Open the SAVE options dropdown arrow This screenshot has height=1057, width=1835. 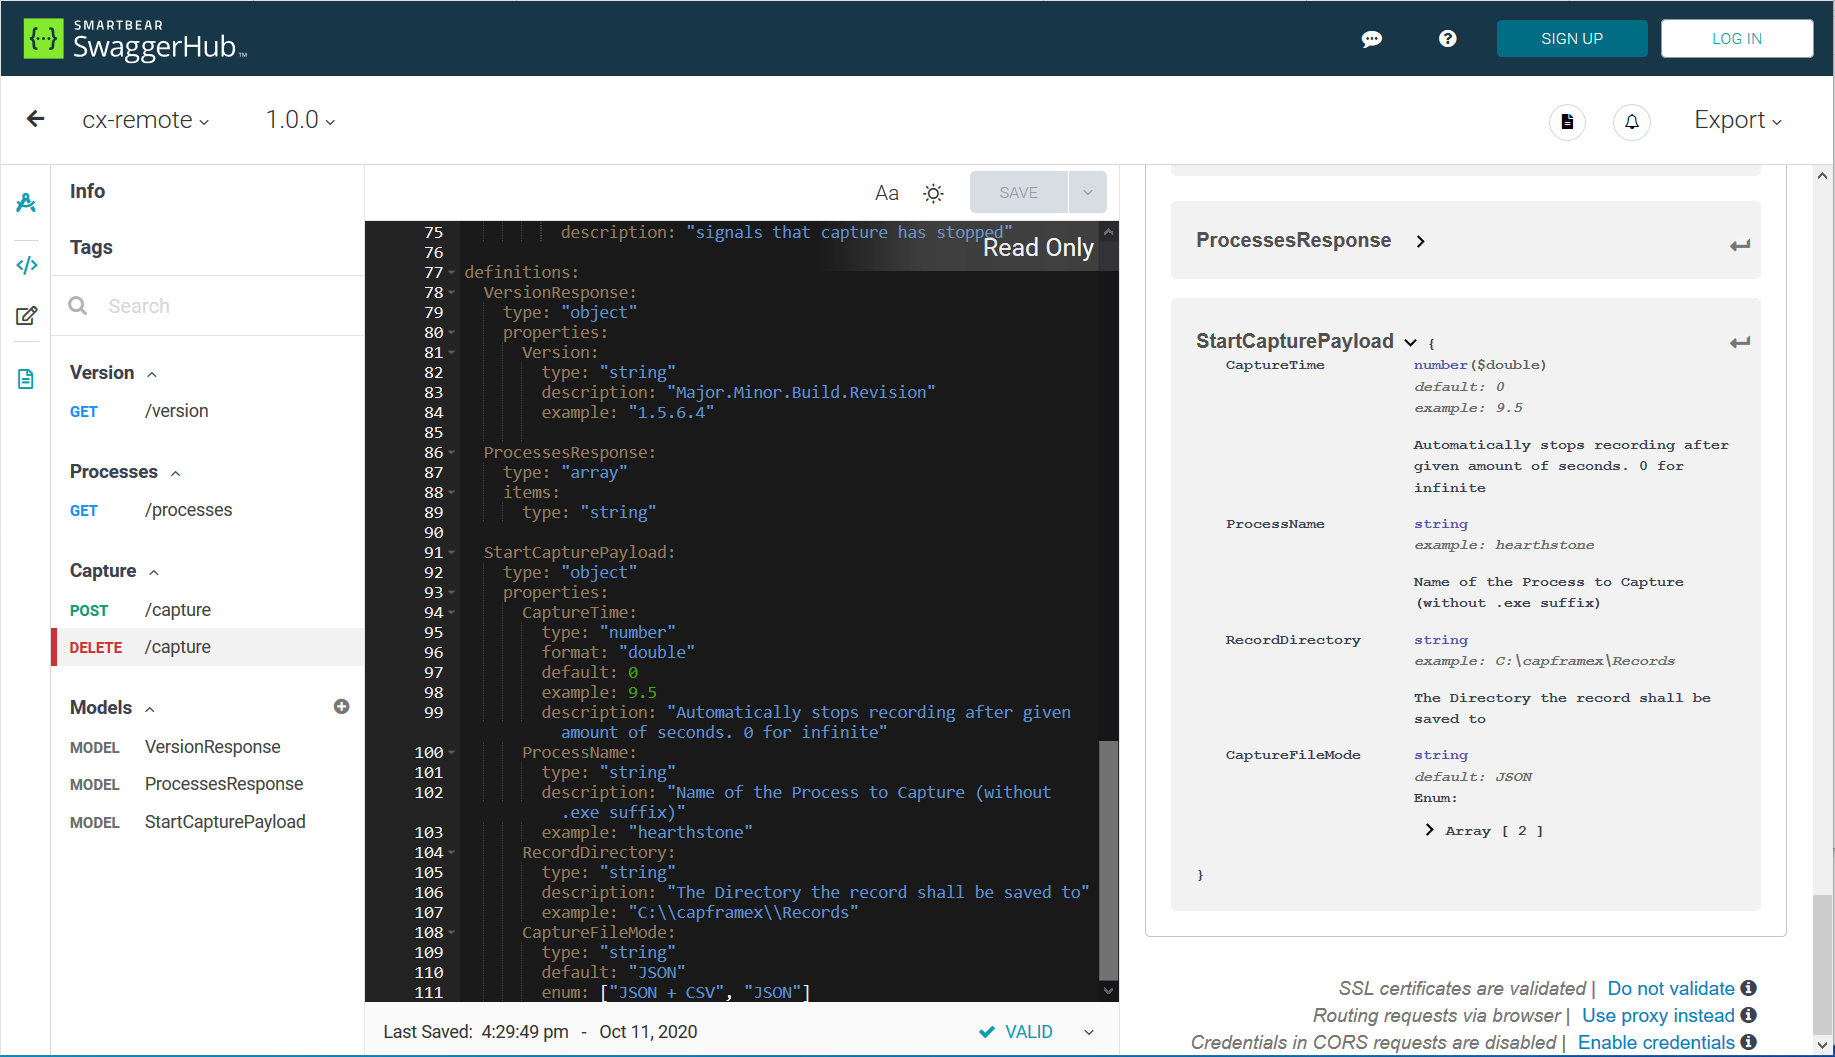[1087, 192]
